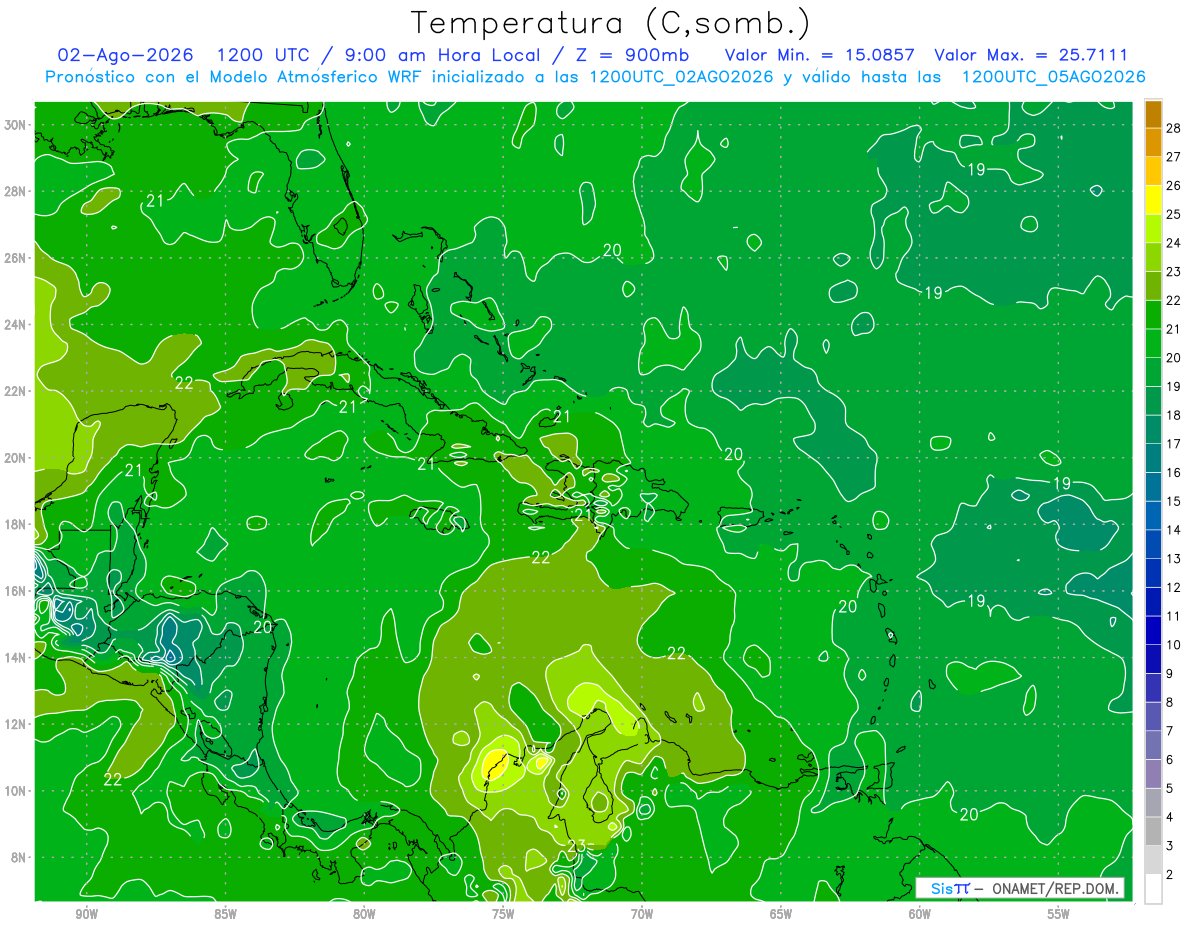
Task: Click the yellow temperature hotspot near 75W 11N
Action: [x=494, y=766]
